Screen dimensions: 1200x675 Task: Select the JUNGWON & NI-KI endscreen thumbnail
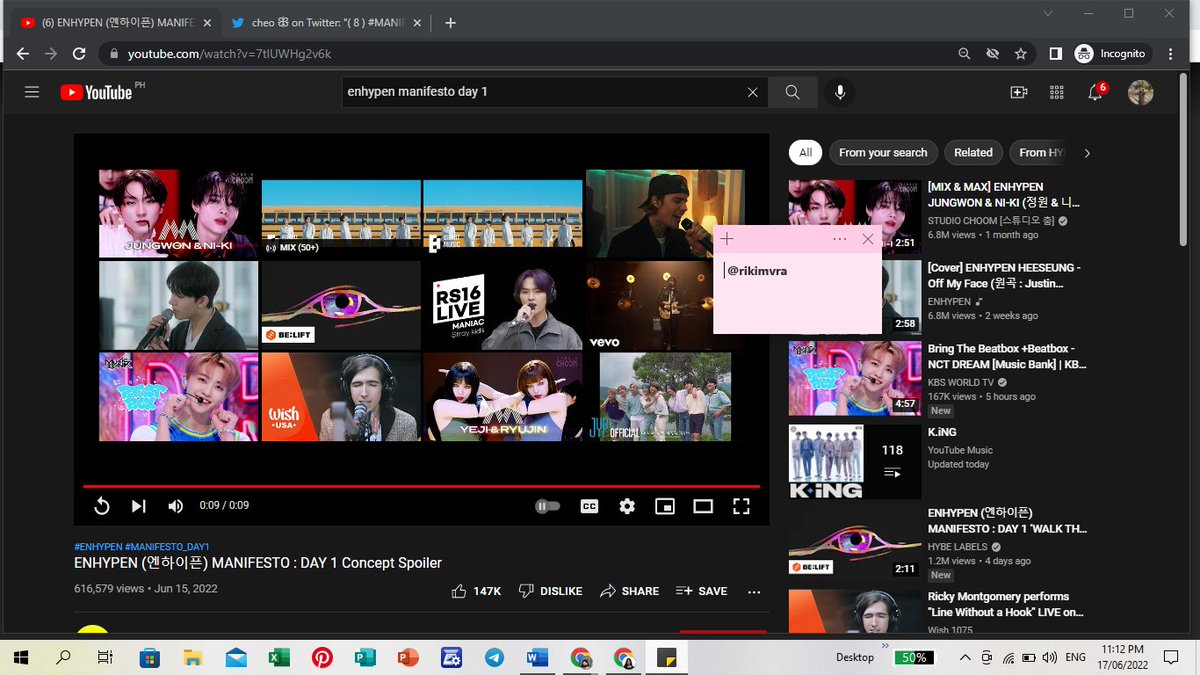178,213
